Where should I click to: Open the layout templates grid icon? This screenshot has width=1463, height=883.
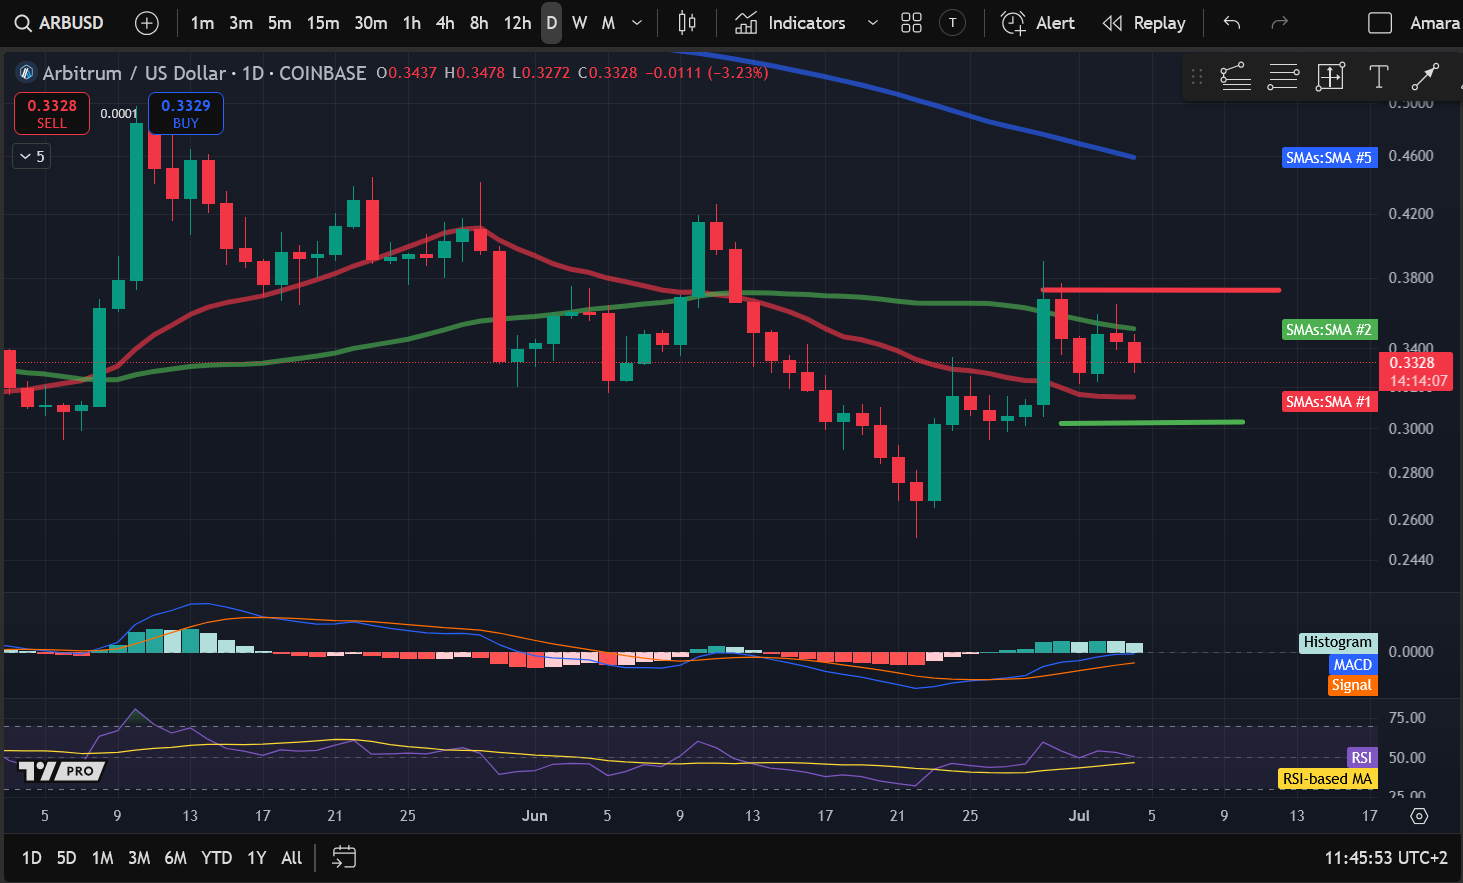tap(911, 23)
